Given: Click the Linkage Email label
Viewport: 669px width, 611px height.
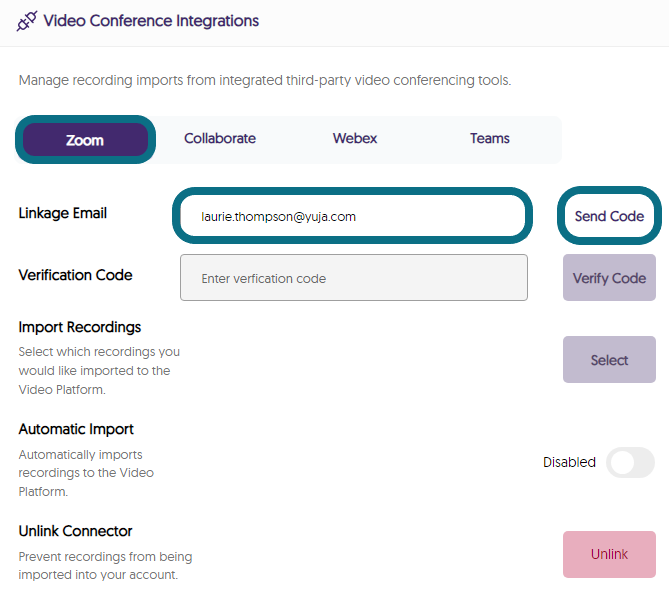Looking at the screenshot, I should (63, 213).
